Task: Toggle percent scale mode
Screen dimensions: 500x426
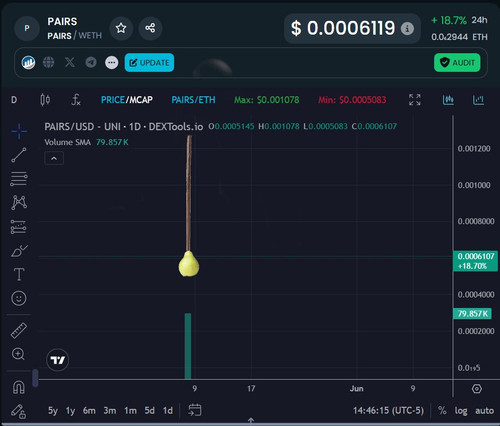Action: pos(442,410)
